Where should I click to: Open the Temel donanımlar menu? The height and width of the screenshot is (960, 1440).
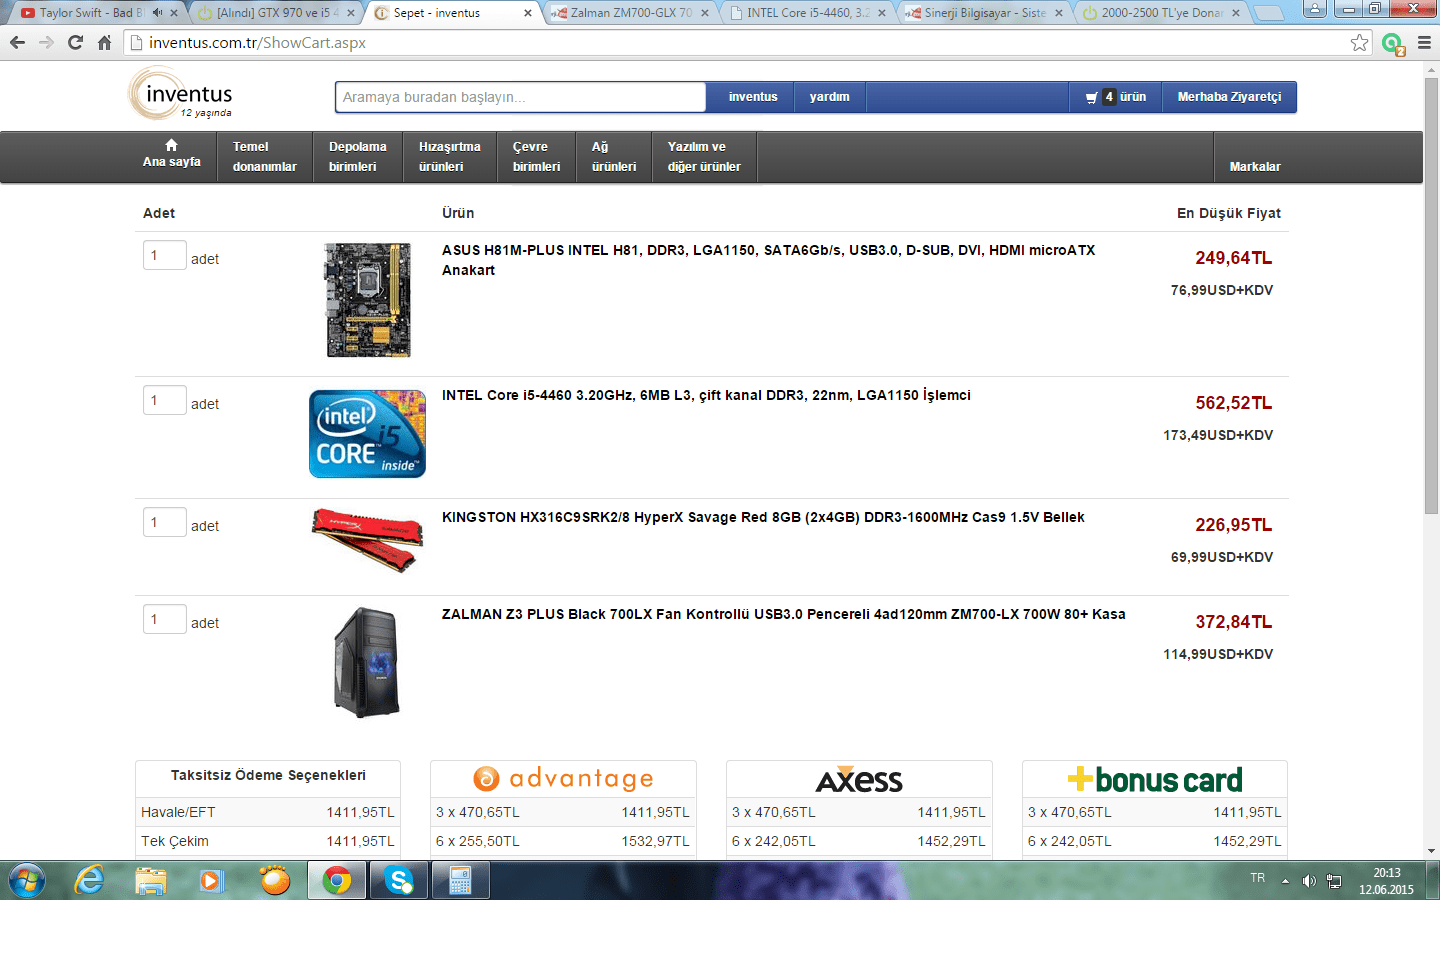pyautogui.click(x=265, y=157)
